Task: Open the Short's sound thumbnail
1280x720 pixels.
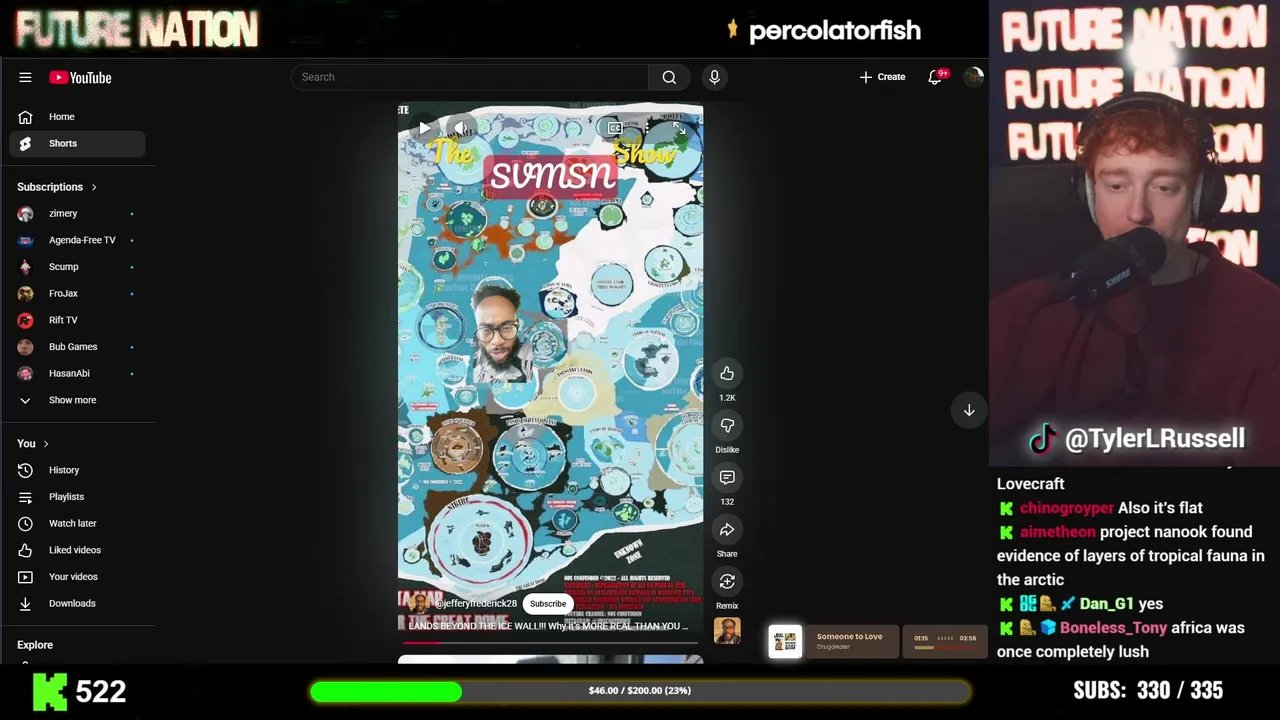Action: 727,631
